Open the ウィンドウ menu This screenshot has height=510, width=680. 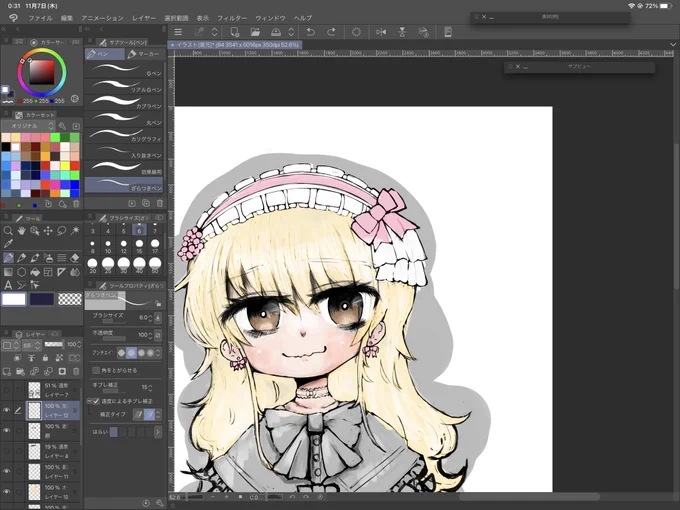click(x=270, y=18)
